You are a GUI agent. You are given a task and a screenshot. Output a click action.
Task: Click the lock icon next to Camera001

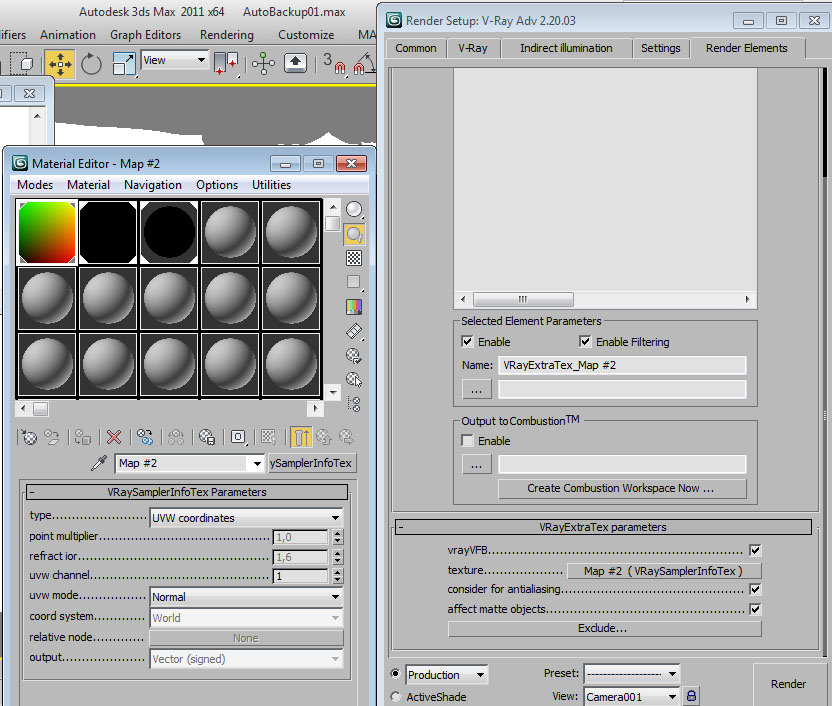point(691,695)
